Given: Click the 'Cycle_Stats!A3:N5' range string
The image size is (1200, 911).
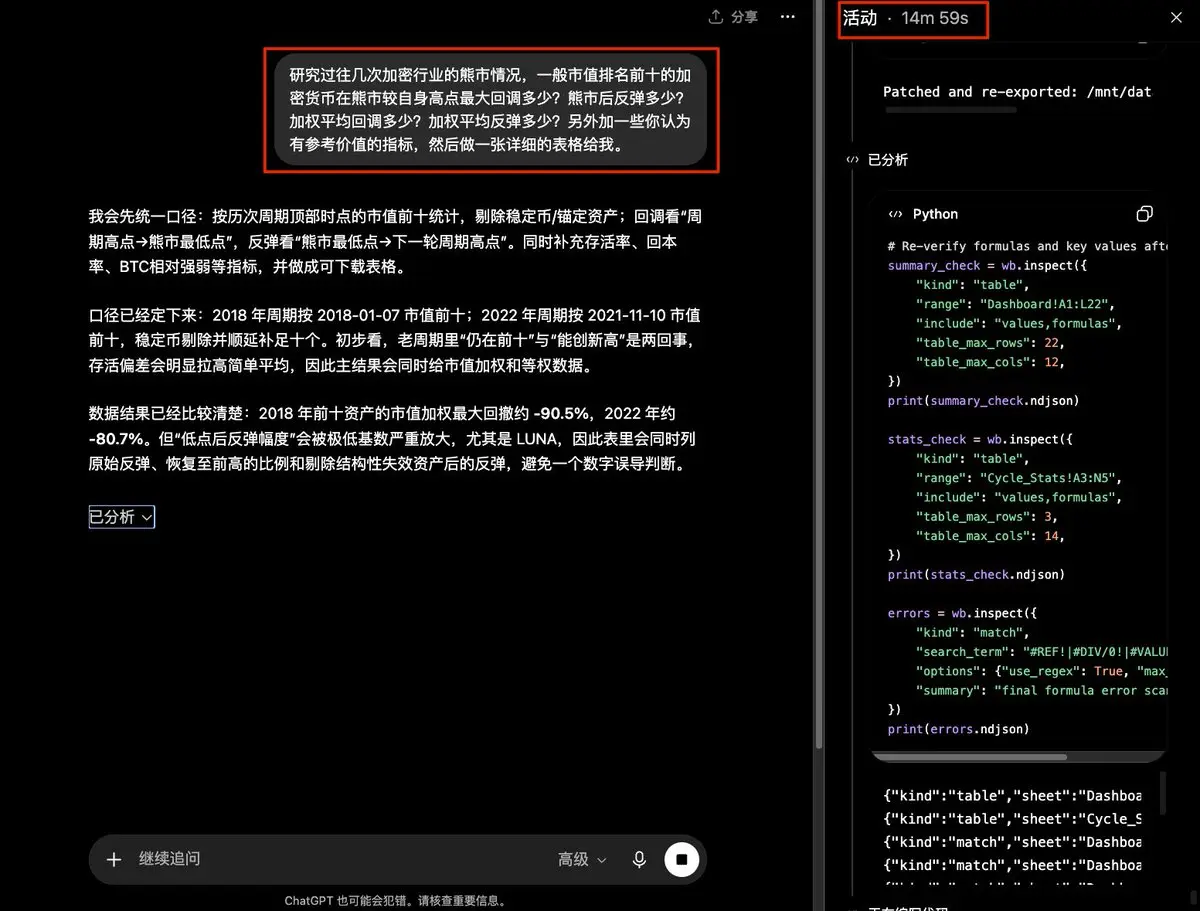Looking at the screenshot, I should (x=1050, y=478).
